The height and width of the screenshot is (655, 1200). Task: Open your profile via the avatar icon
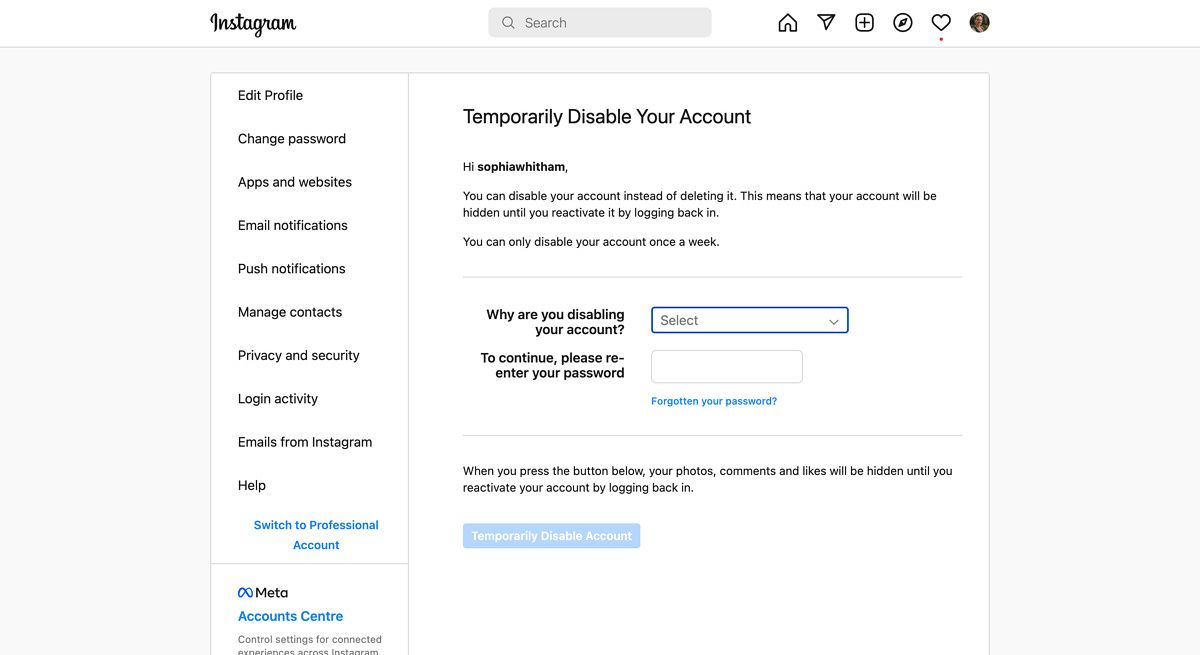click(x=978, y=22)
